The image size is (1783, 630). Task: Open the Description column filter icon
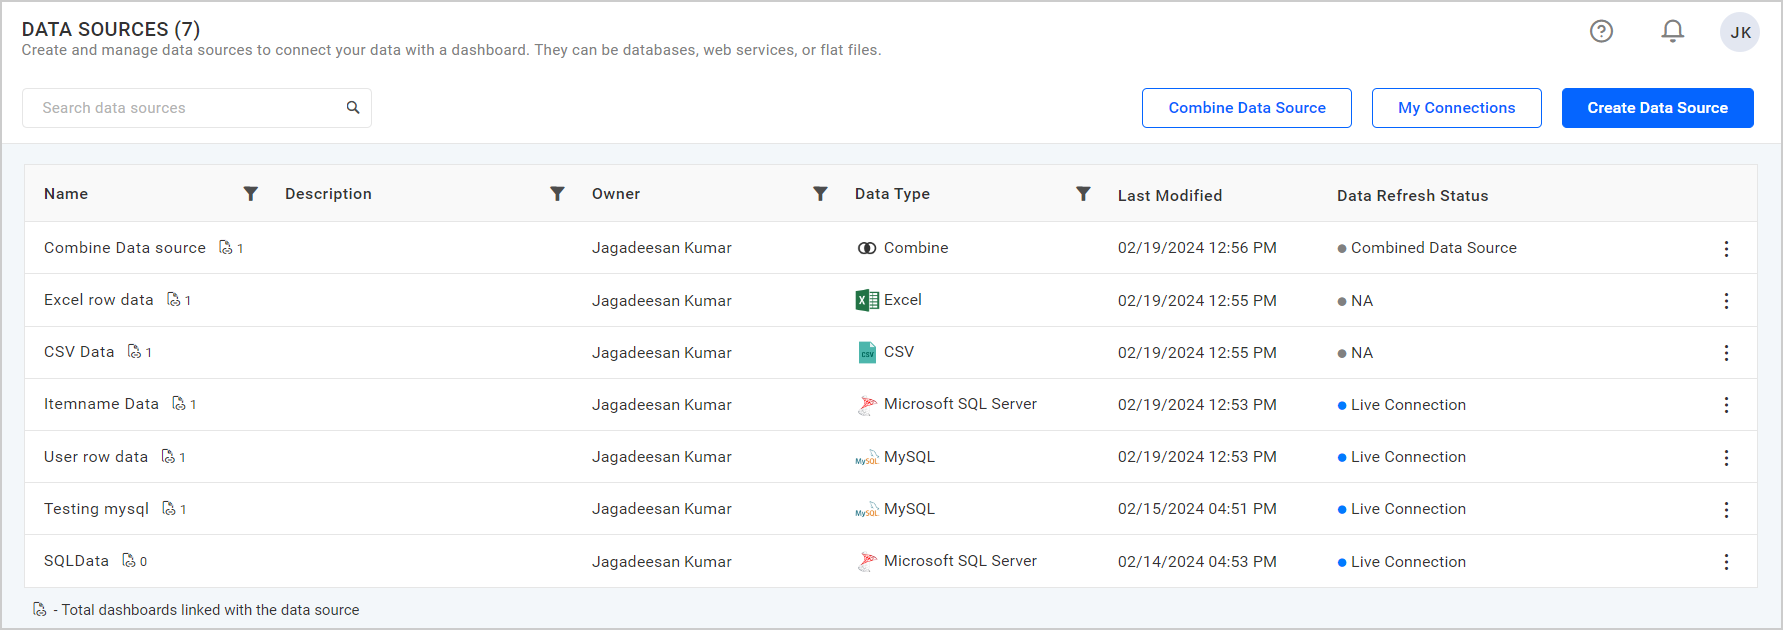point(557,194)
